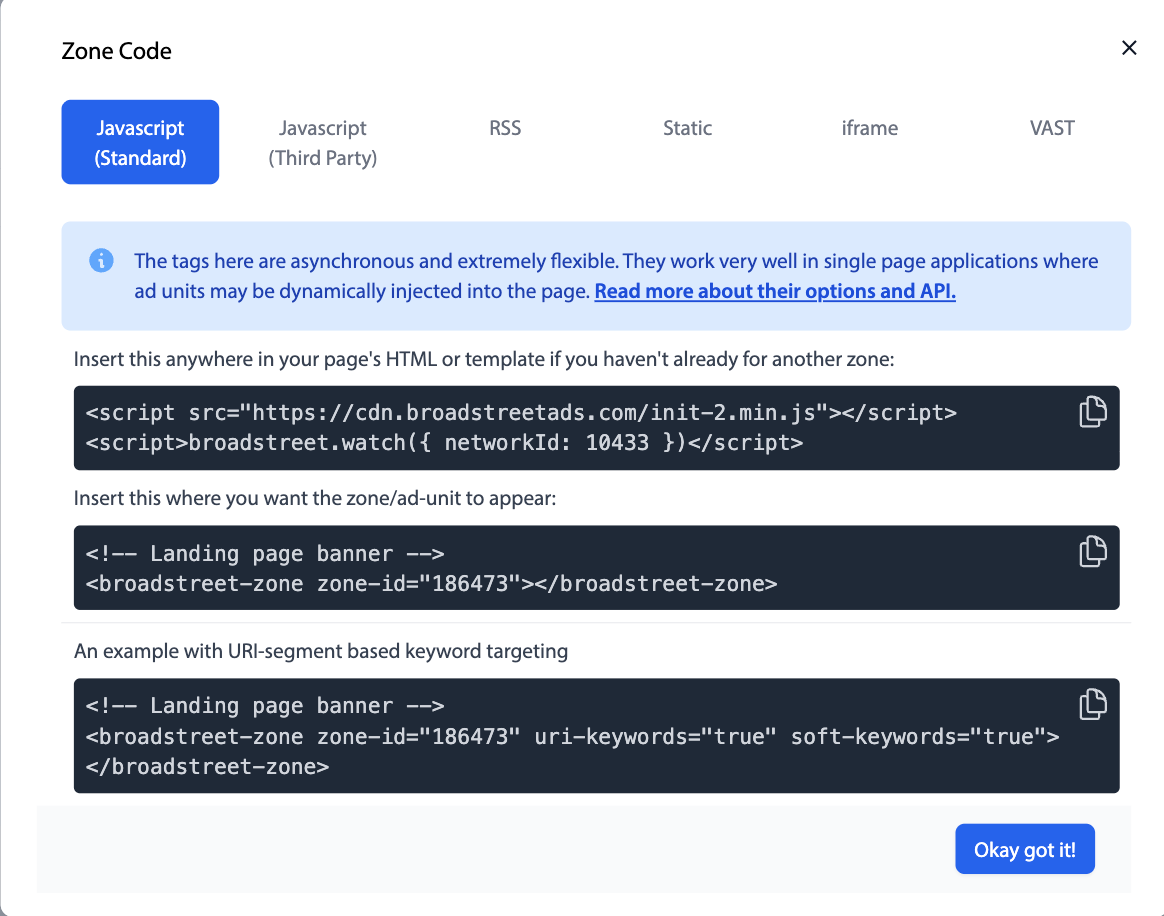Switch to Javascript (Third Party) tab
The width and height of the screenshot is (1164, 916).
[323, 142]
